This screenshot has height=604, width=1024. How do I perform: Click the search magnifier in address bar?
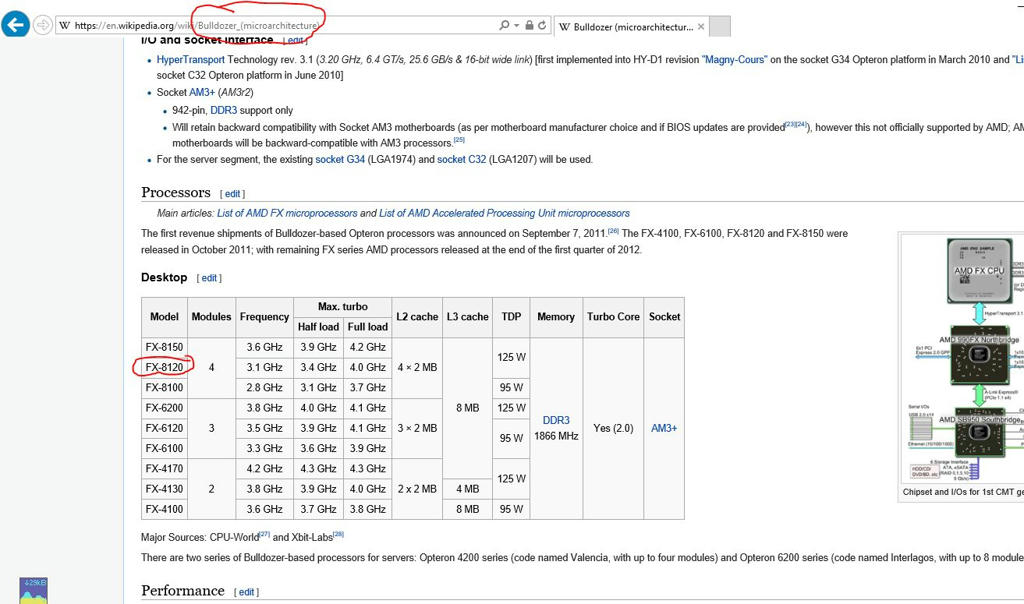pyautogui.click(x=503, y=25)
